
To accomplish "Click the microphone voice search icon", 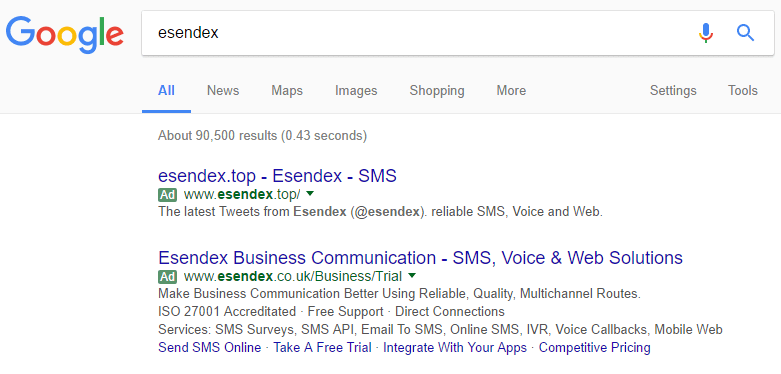I will [705, 33].
